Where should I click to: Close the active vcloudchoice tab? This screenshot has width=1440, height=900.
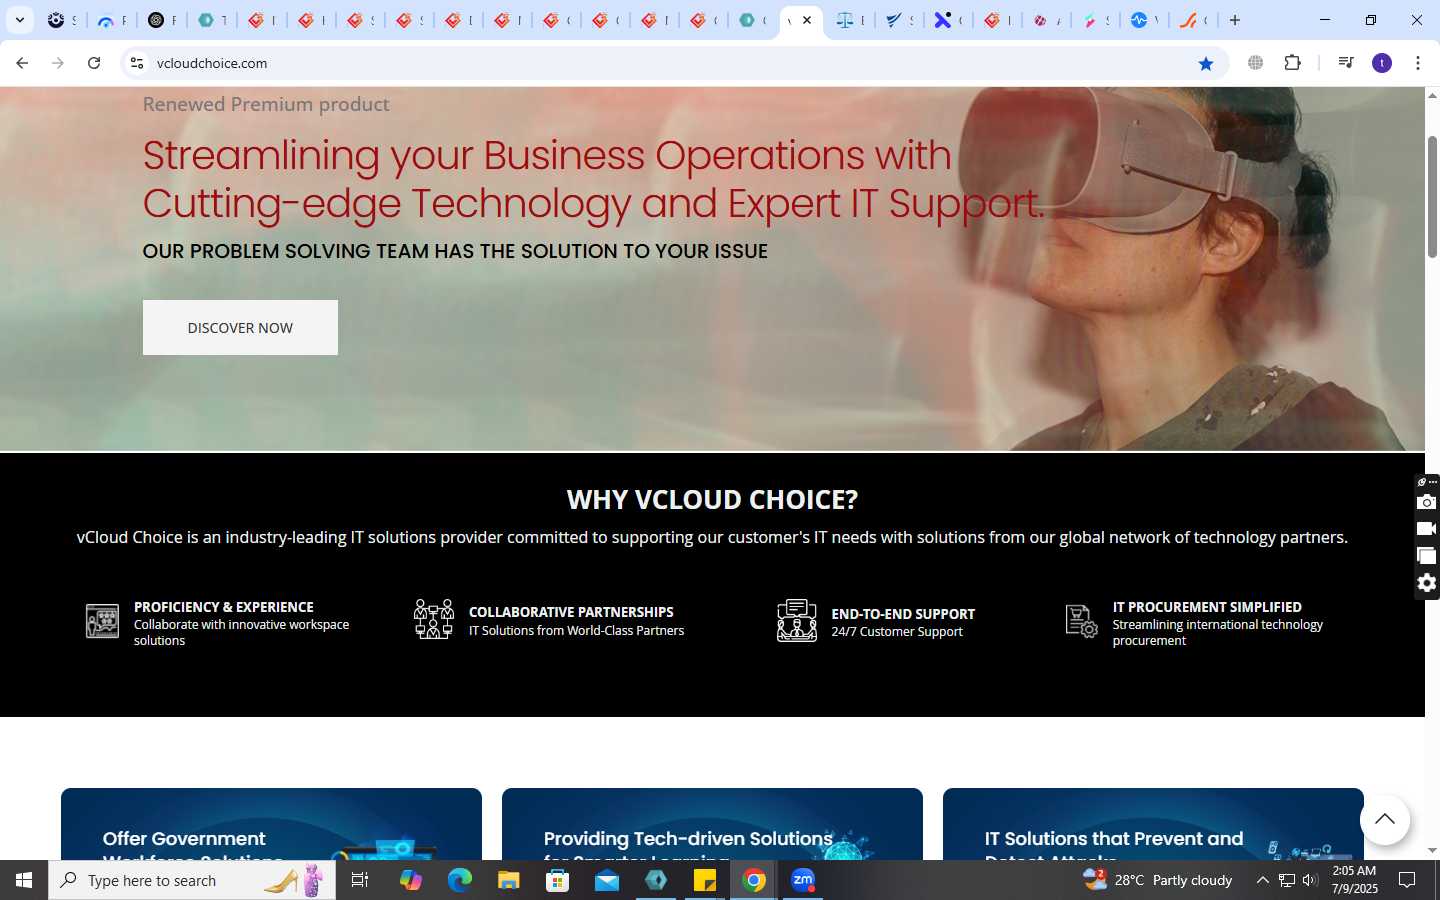click(807, 20)
